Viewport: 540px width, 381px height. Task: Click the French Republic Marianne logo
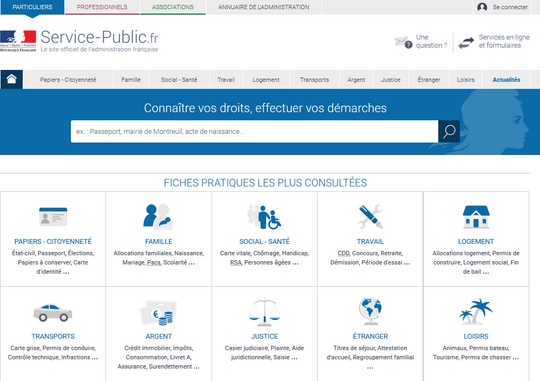18,41
